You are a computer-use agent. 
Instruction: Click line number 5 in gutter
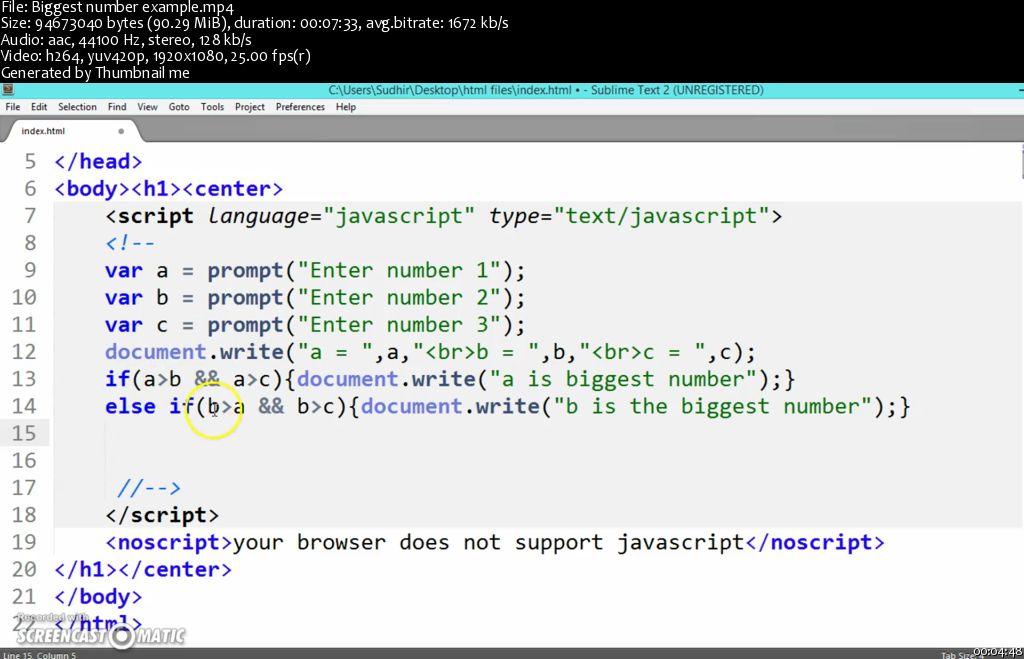click(30, 161)
